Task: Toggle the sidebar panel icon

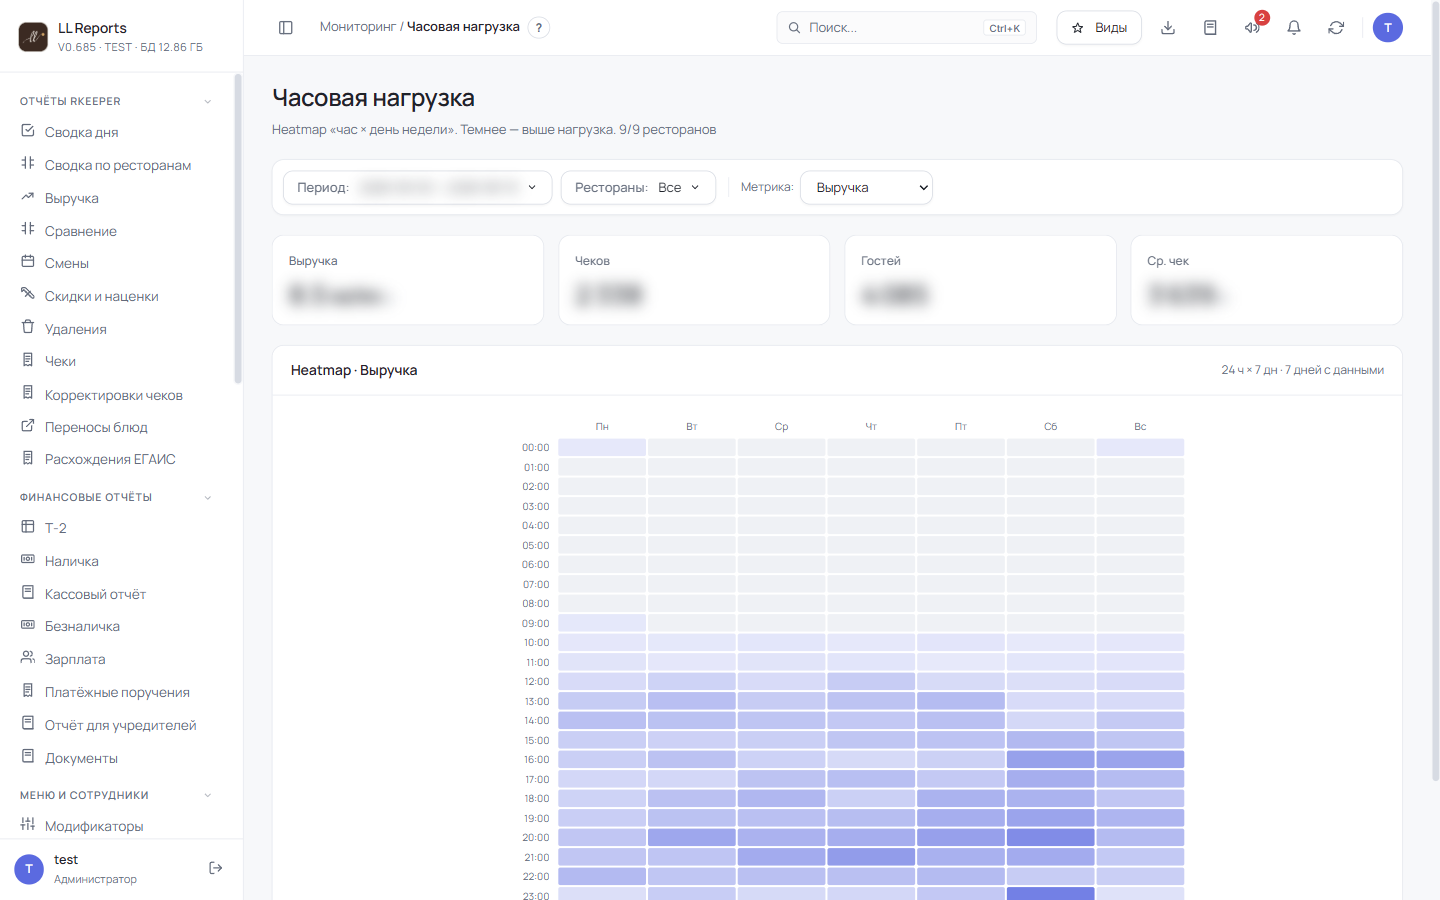Action: 286,28
